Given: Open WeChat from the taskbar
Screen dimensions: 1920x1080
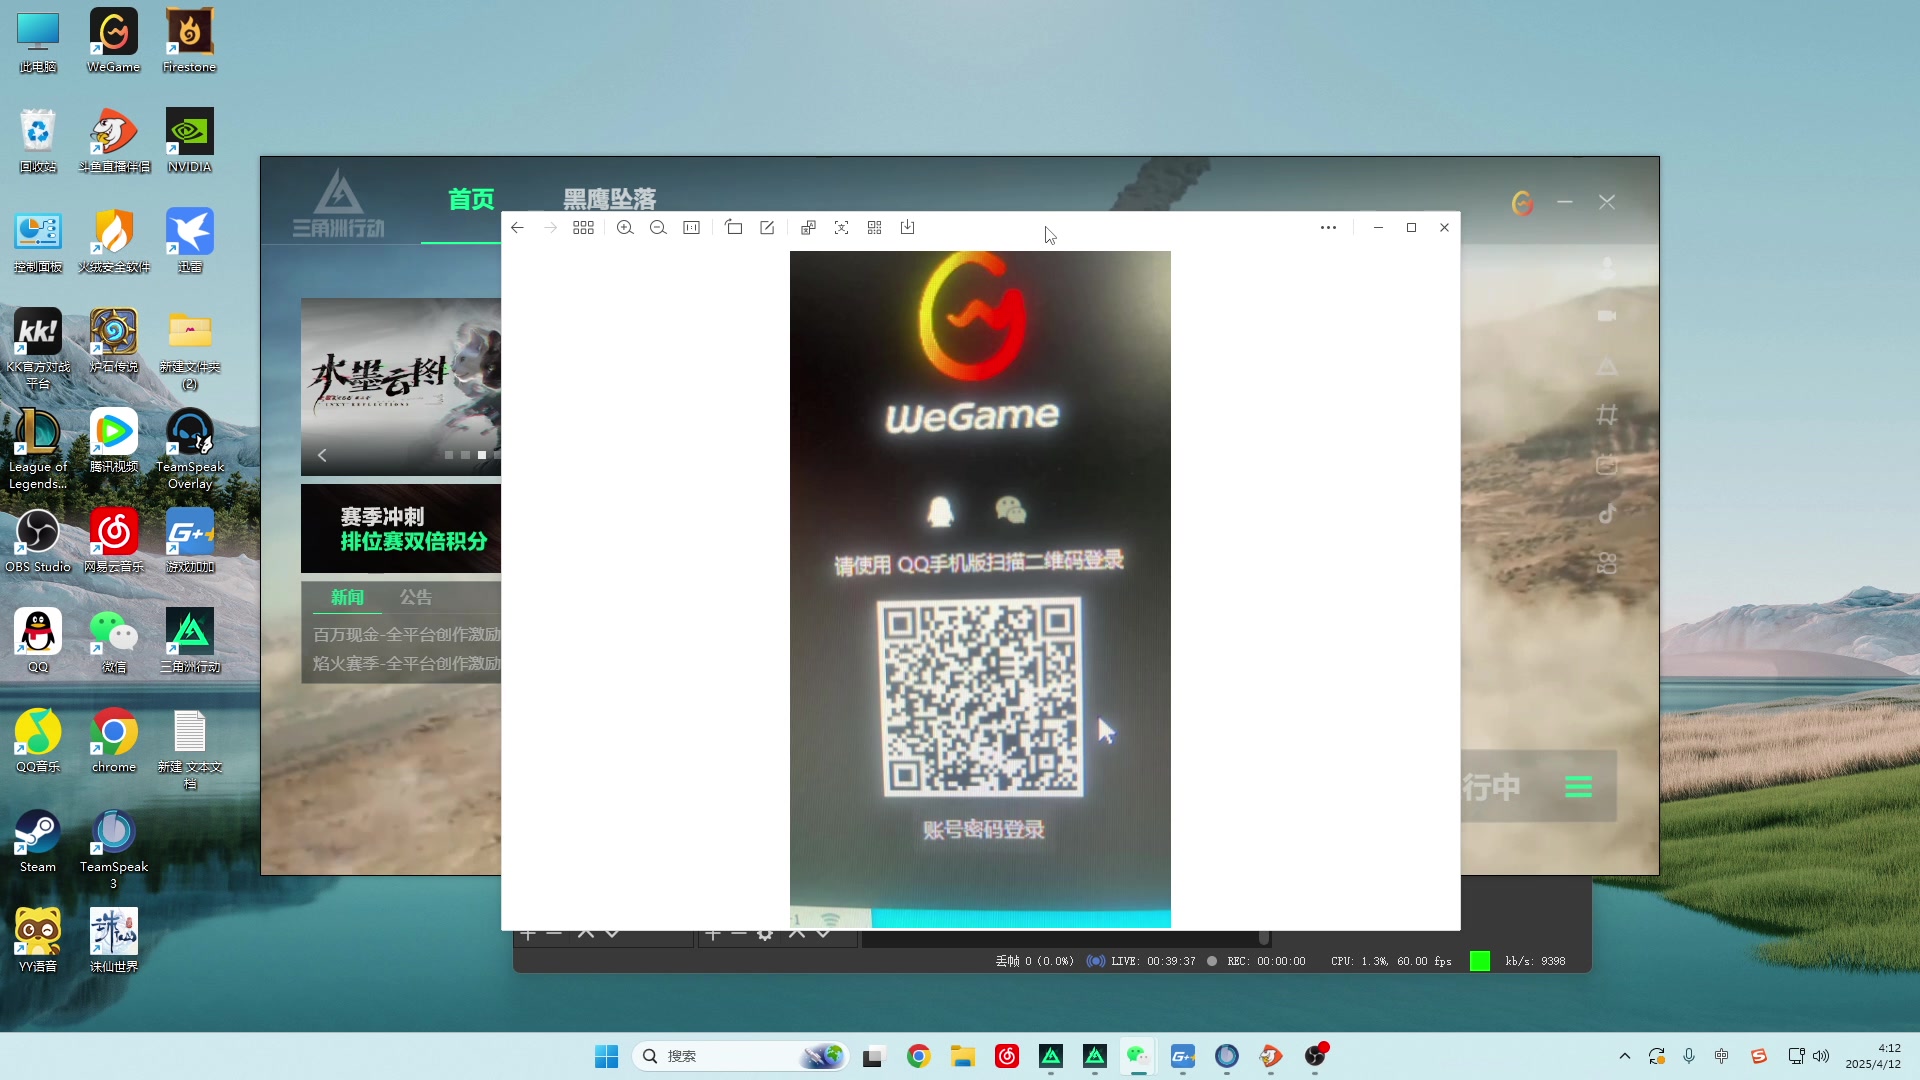Looking at the screenshot, I should tap(1138, 1056).
